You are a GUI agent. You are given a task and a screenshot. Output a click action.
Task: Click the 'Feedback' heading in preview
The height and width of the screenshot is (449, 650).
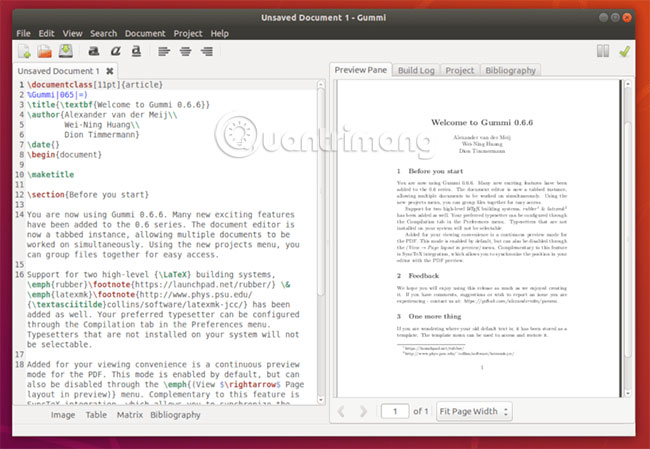(424, 276)
